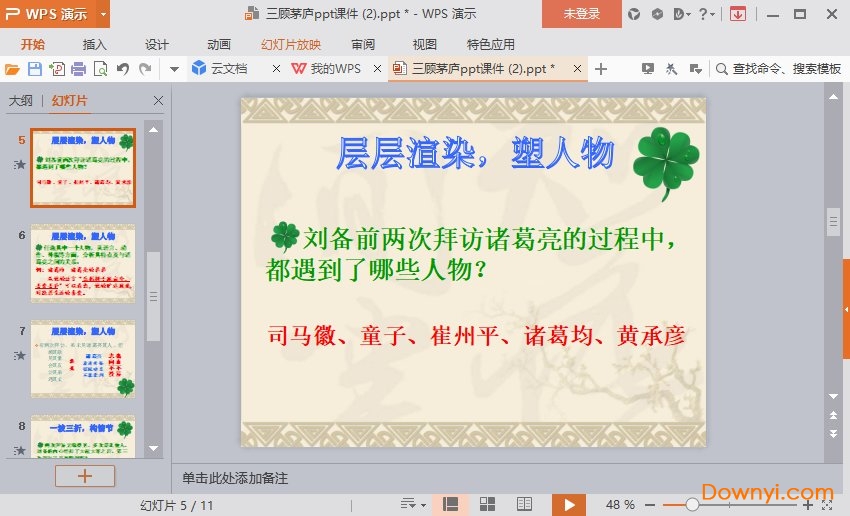Click the 未登录 login button

click(x=582, y=14)
